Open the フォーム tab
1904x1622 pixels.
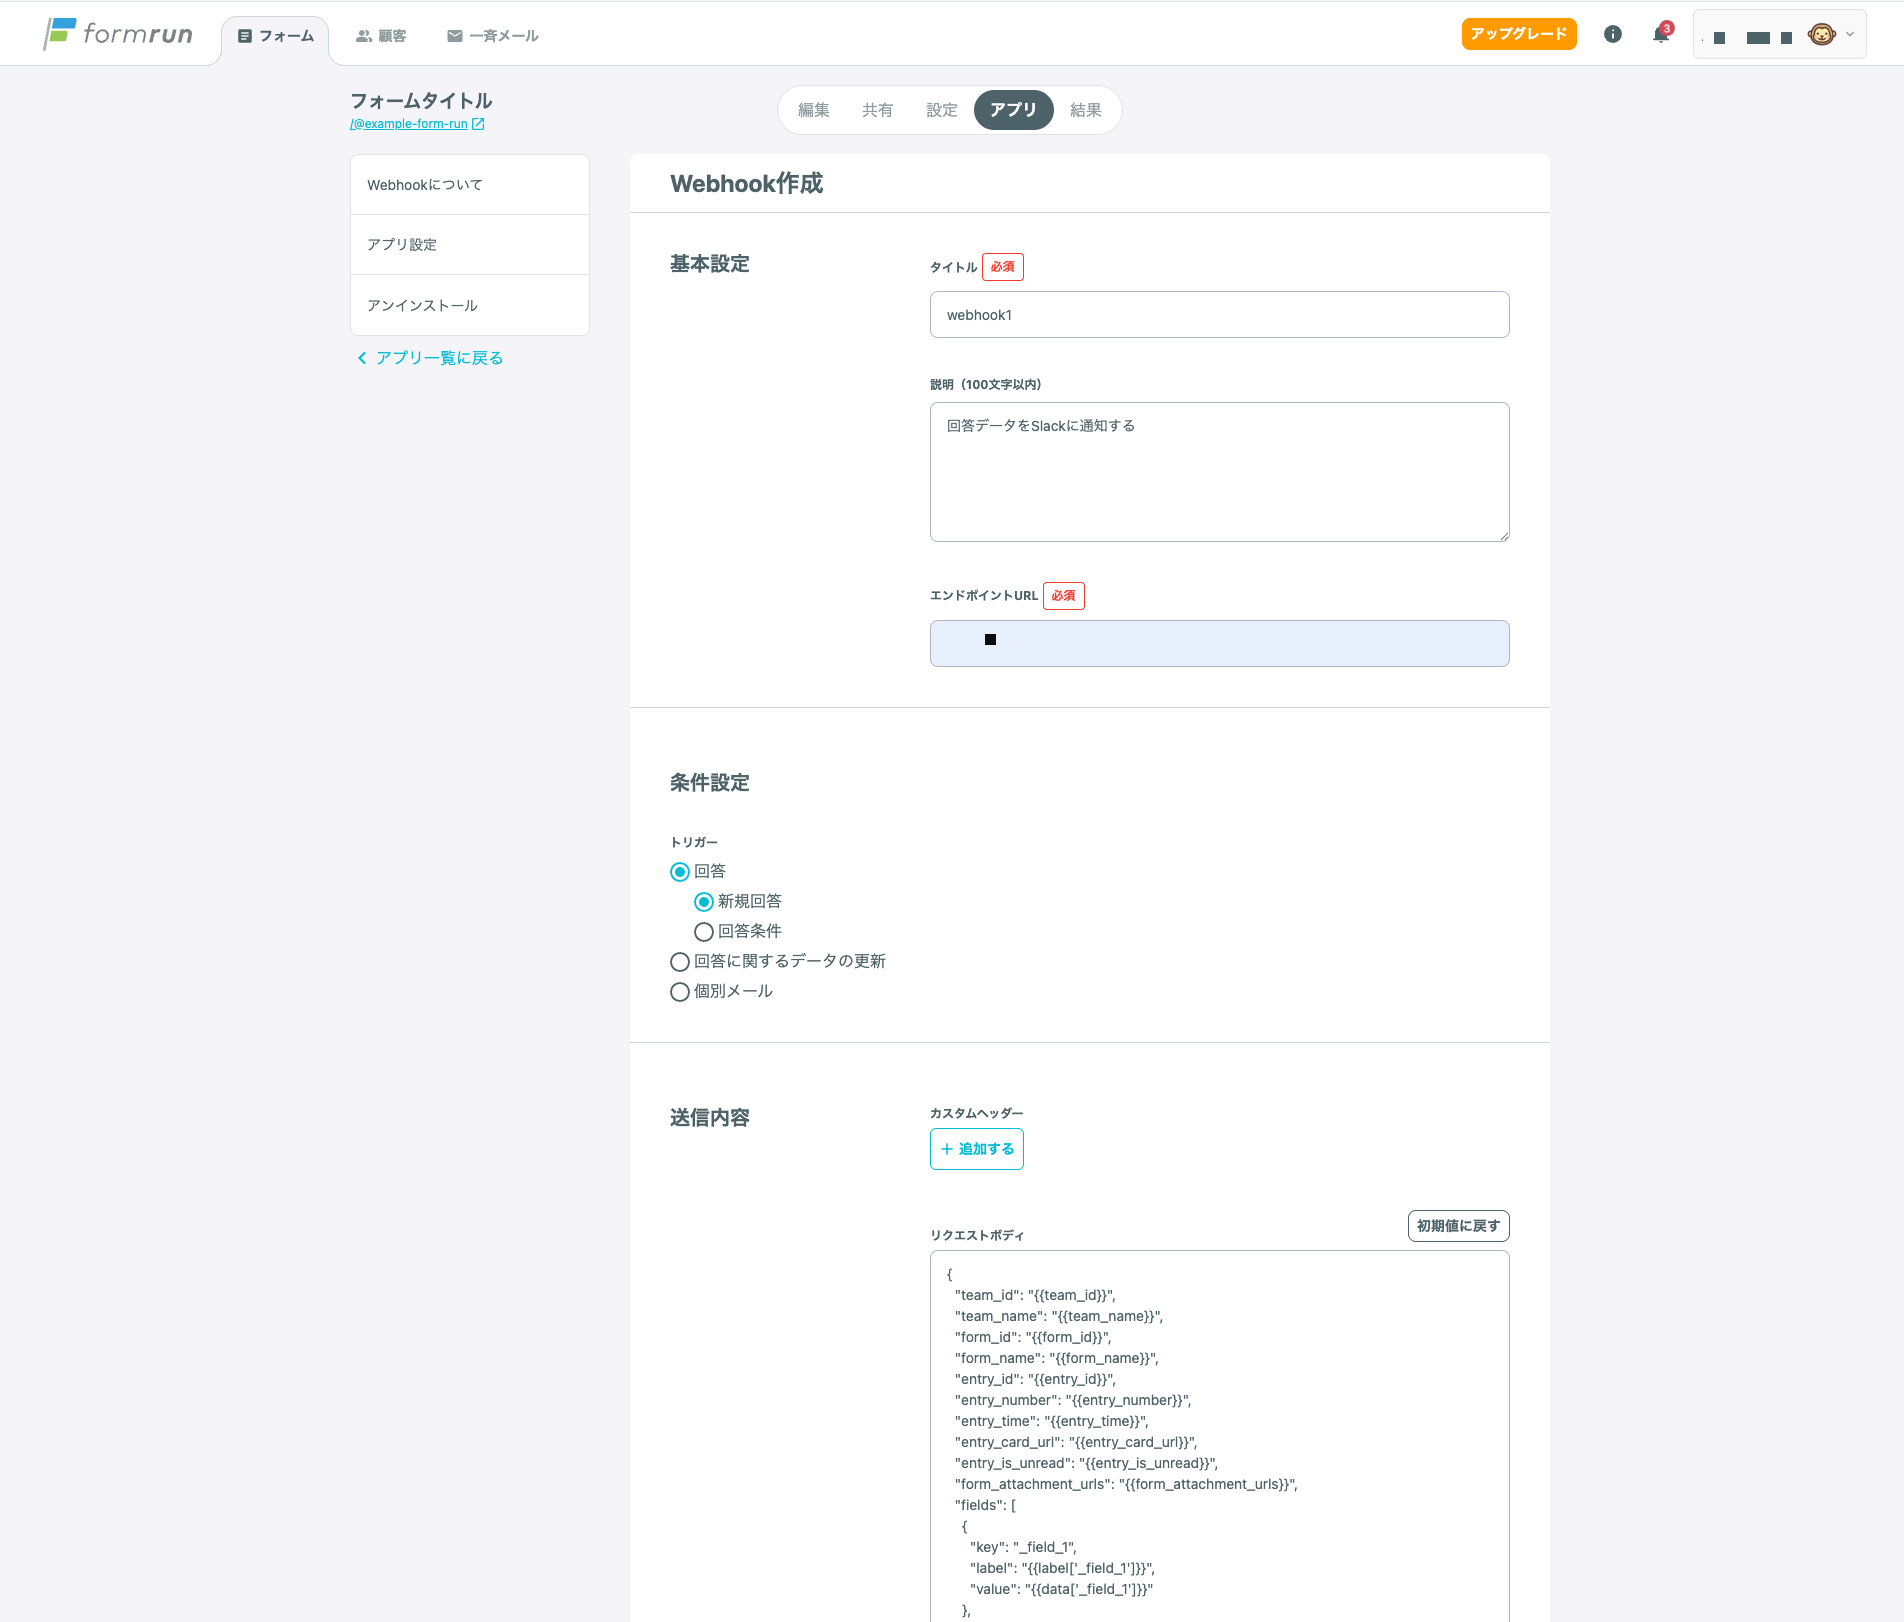pyautogui.click(x=275, y=36)
